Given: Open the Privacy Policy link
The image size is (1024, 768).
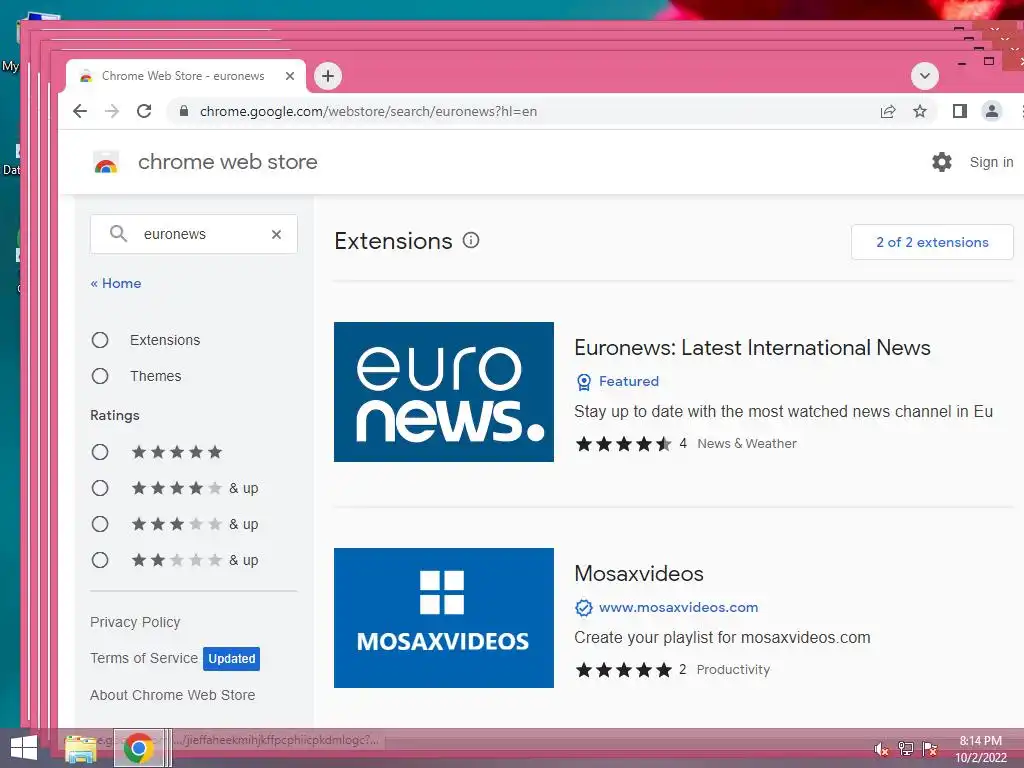Looking at the screenshot, I should 135,622.
